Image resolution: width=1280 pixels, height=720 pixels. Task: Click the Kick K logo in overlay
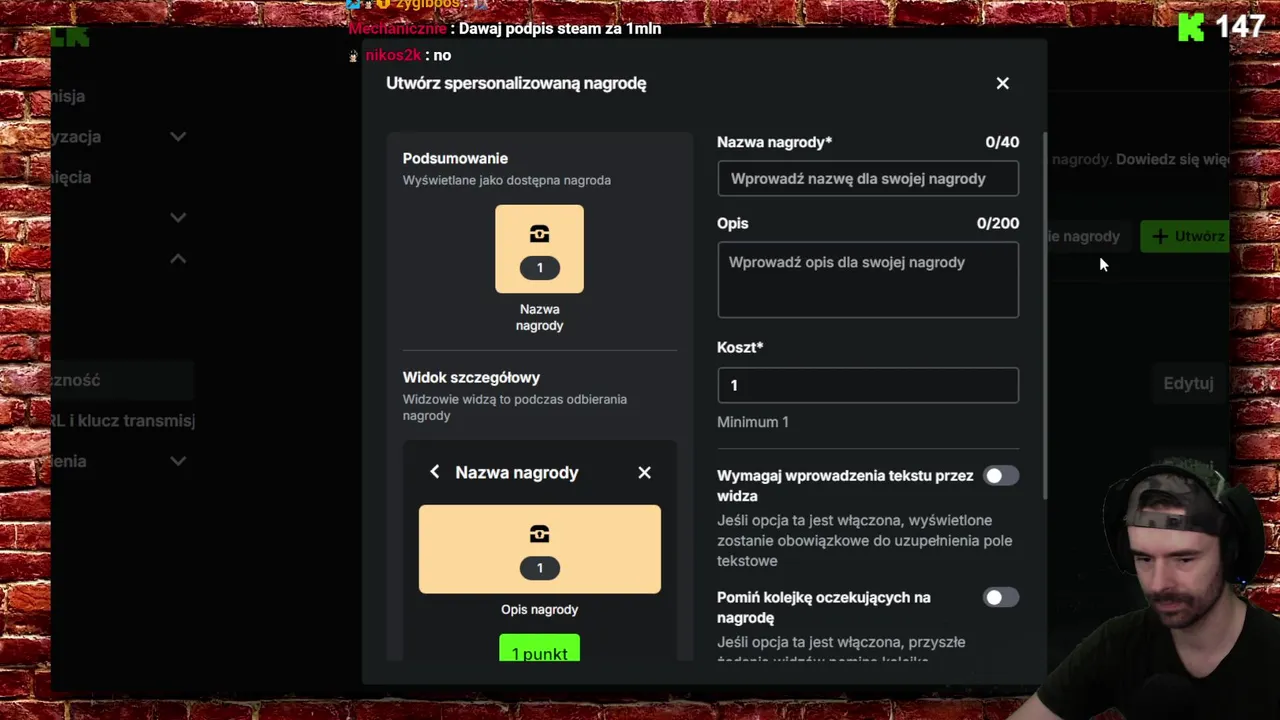click(1190, 27)
